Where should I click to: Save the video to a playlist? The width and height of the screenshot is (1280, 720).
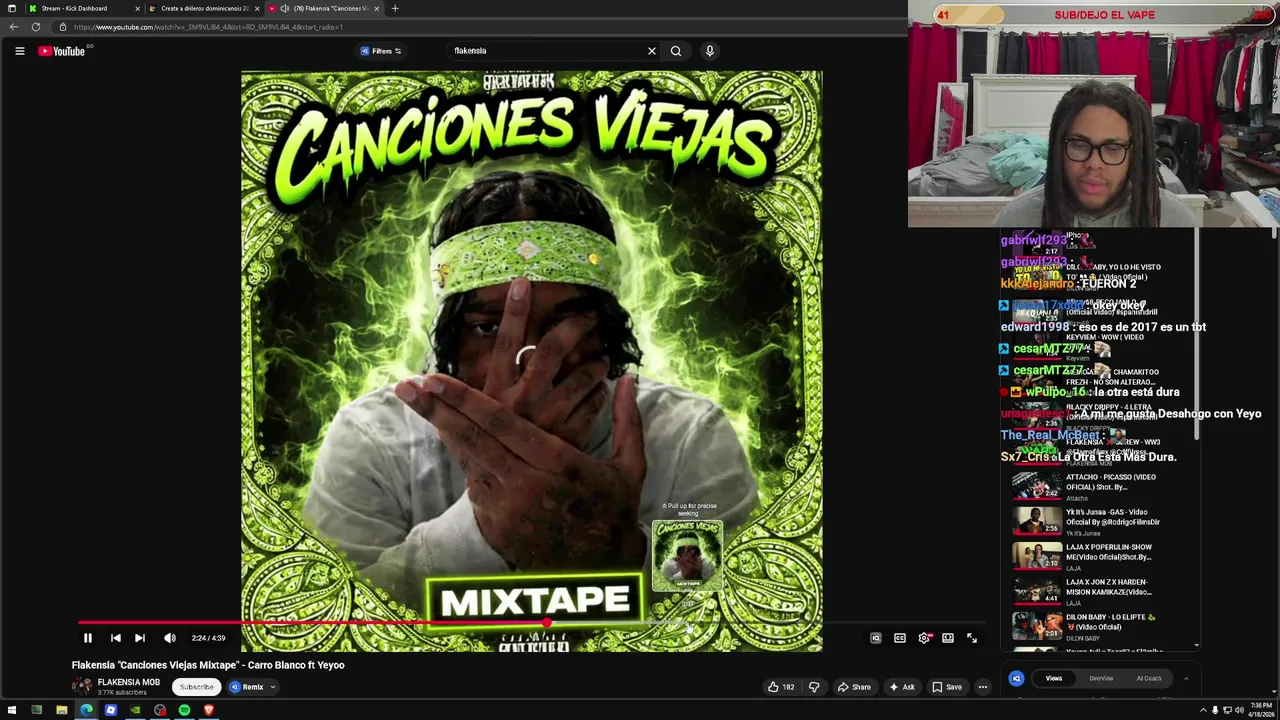947,687
